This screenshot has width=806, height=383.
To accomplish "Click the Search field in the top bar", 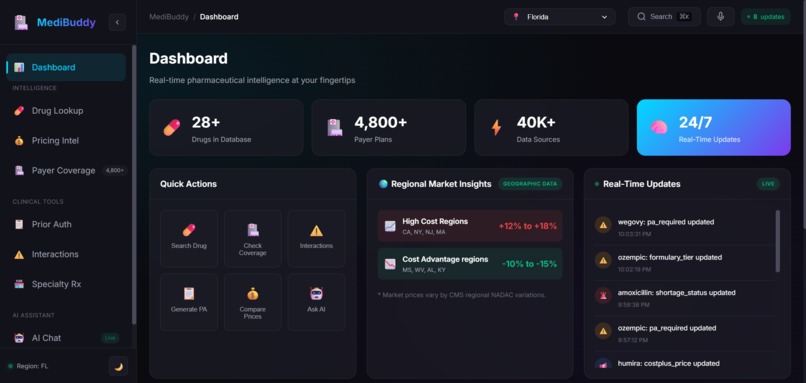I will tap(664, 17).
